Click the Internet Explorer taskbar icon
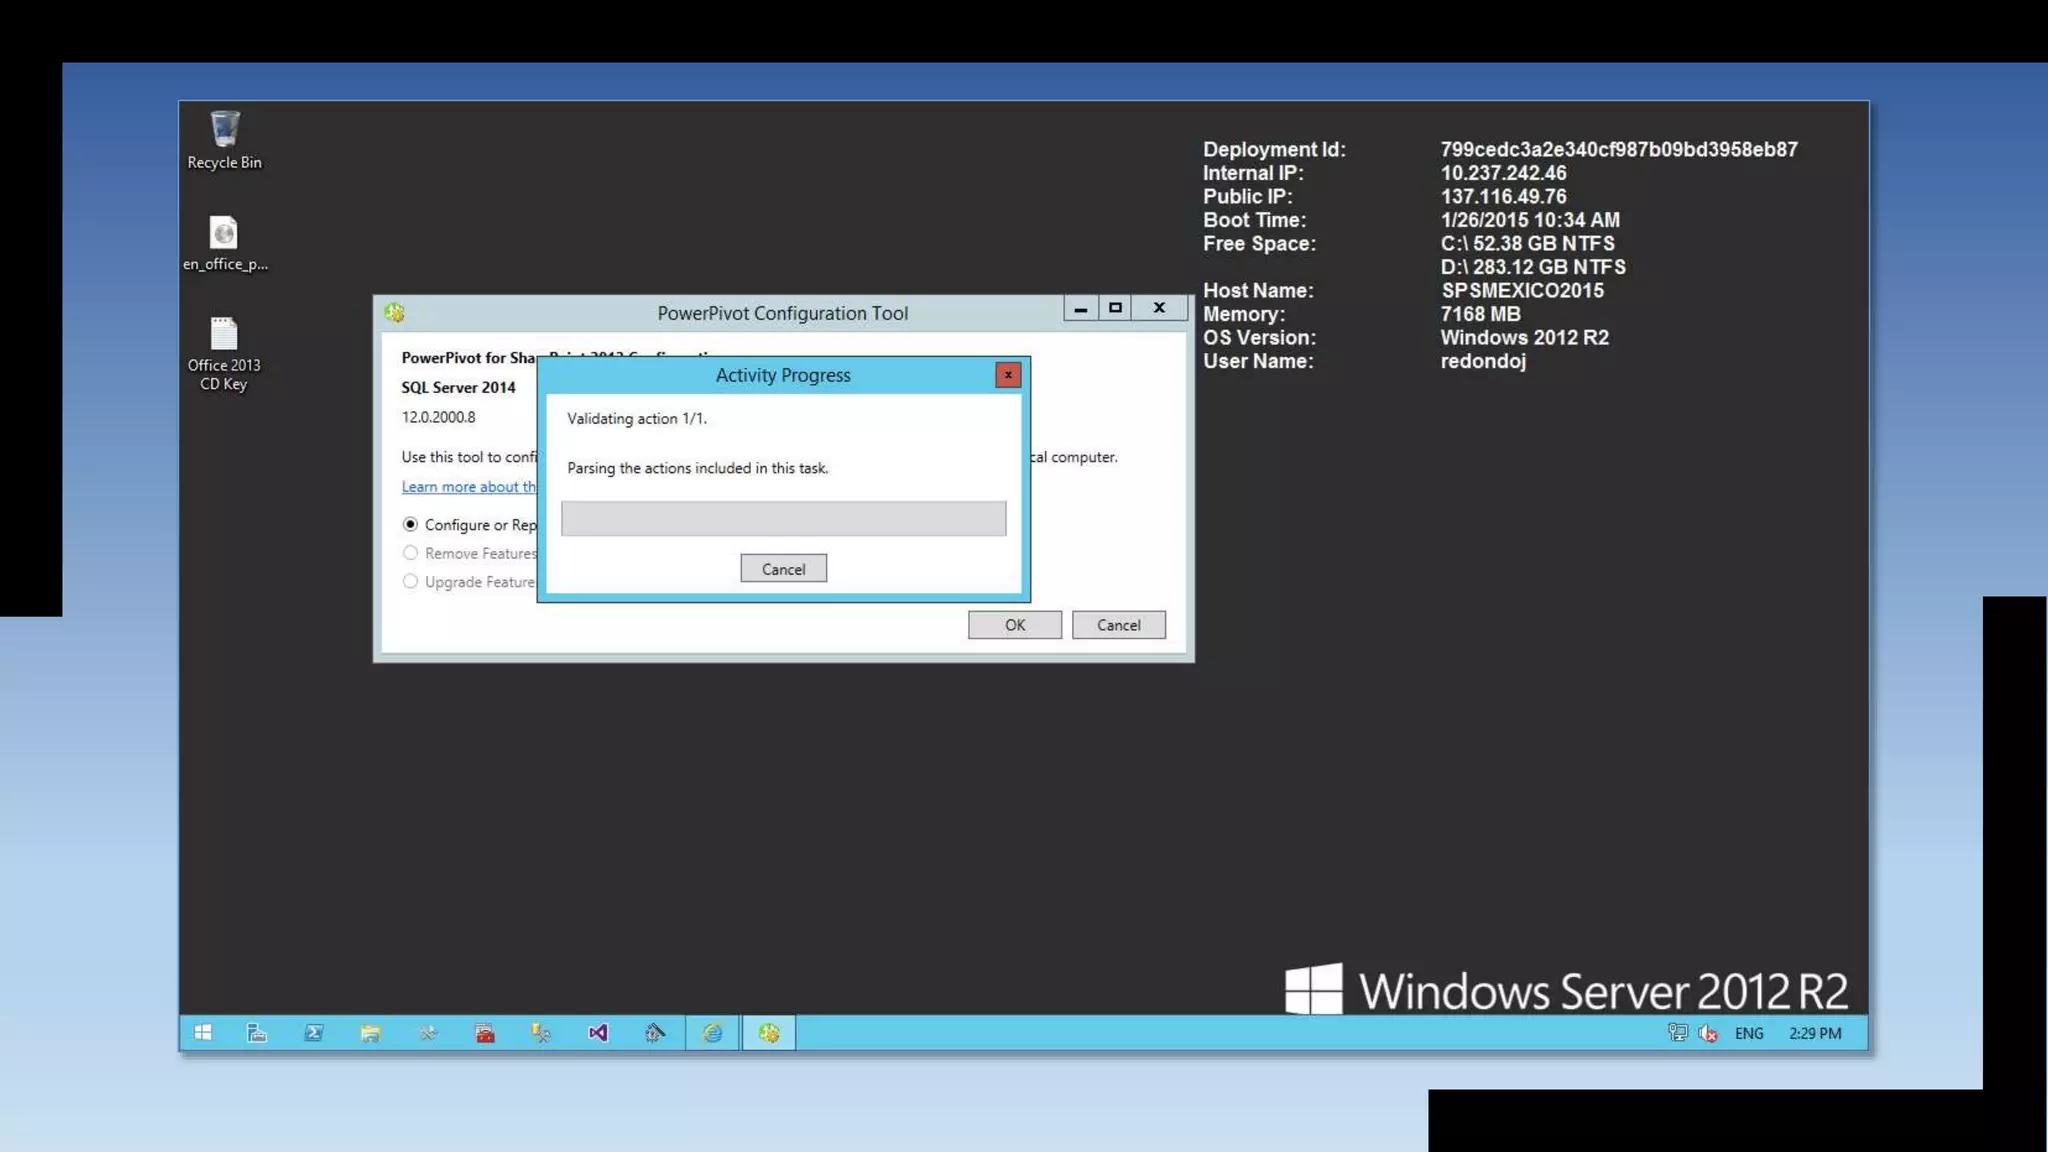 [712, 1033]
